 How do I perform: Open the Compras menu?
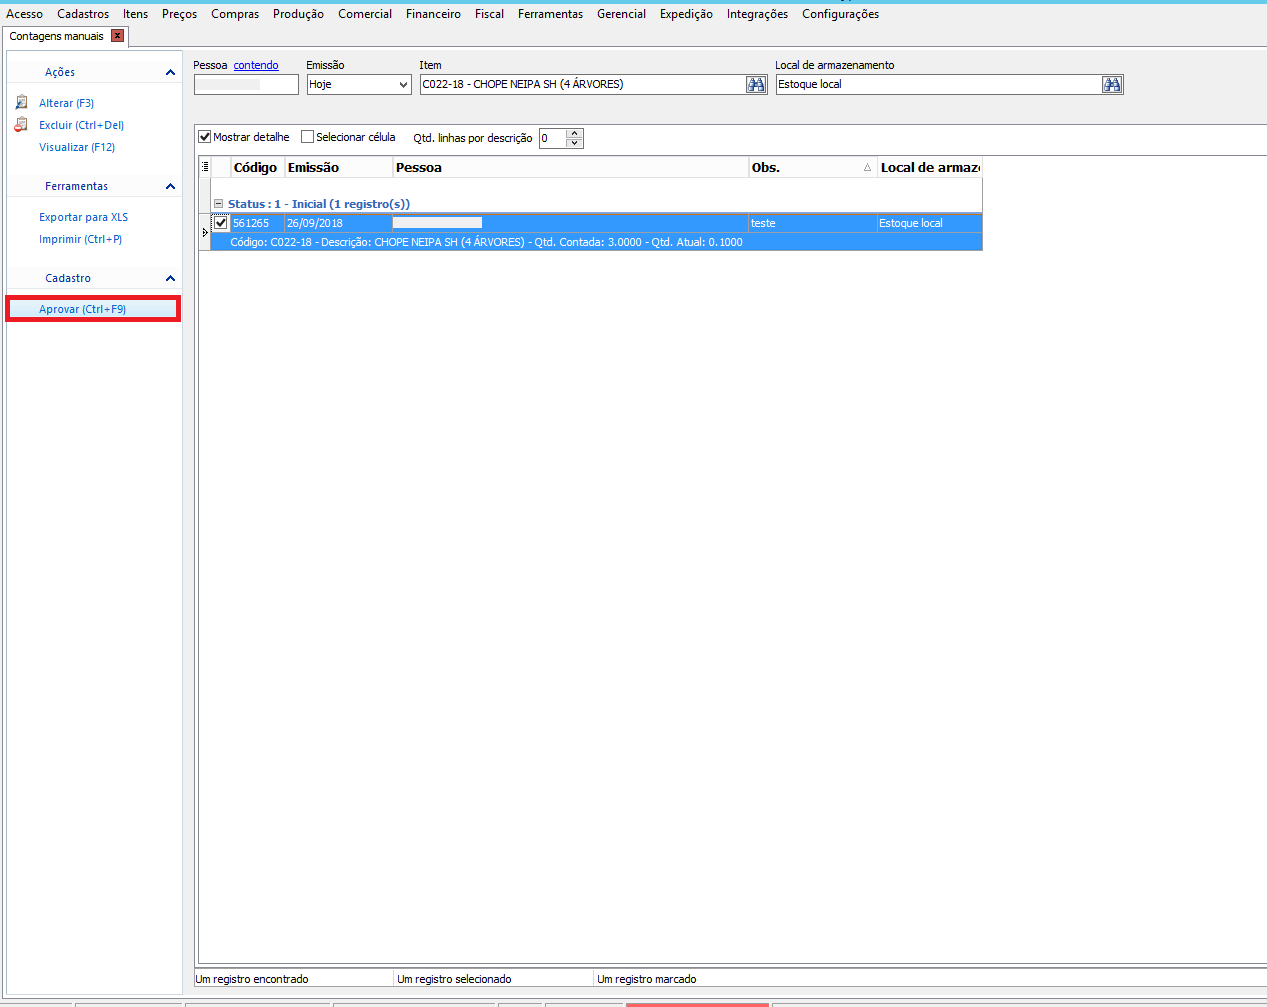pos(235,14)
